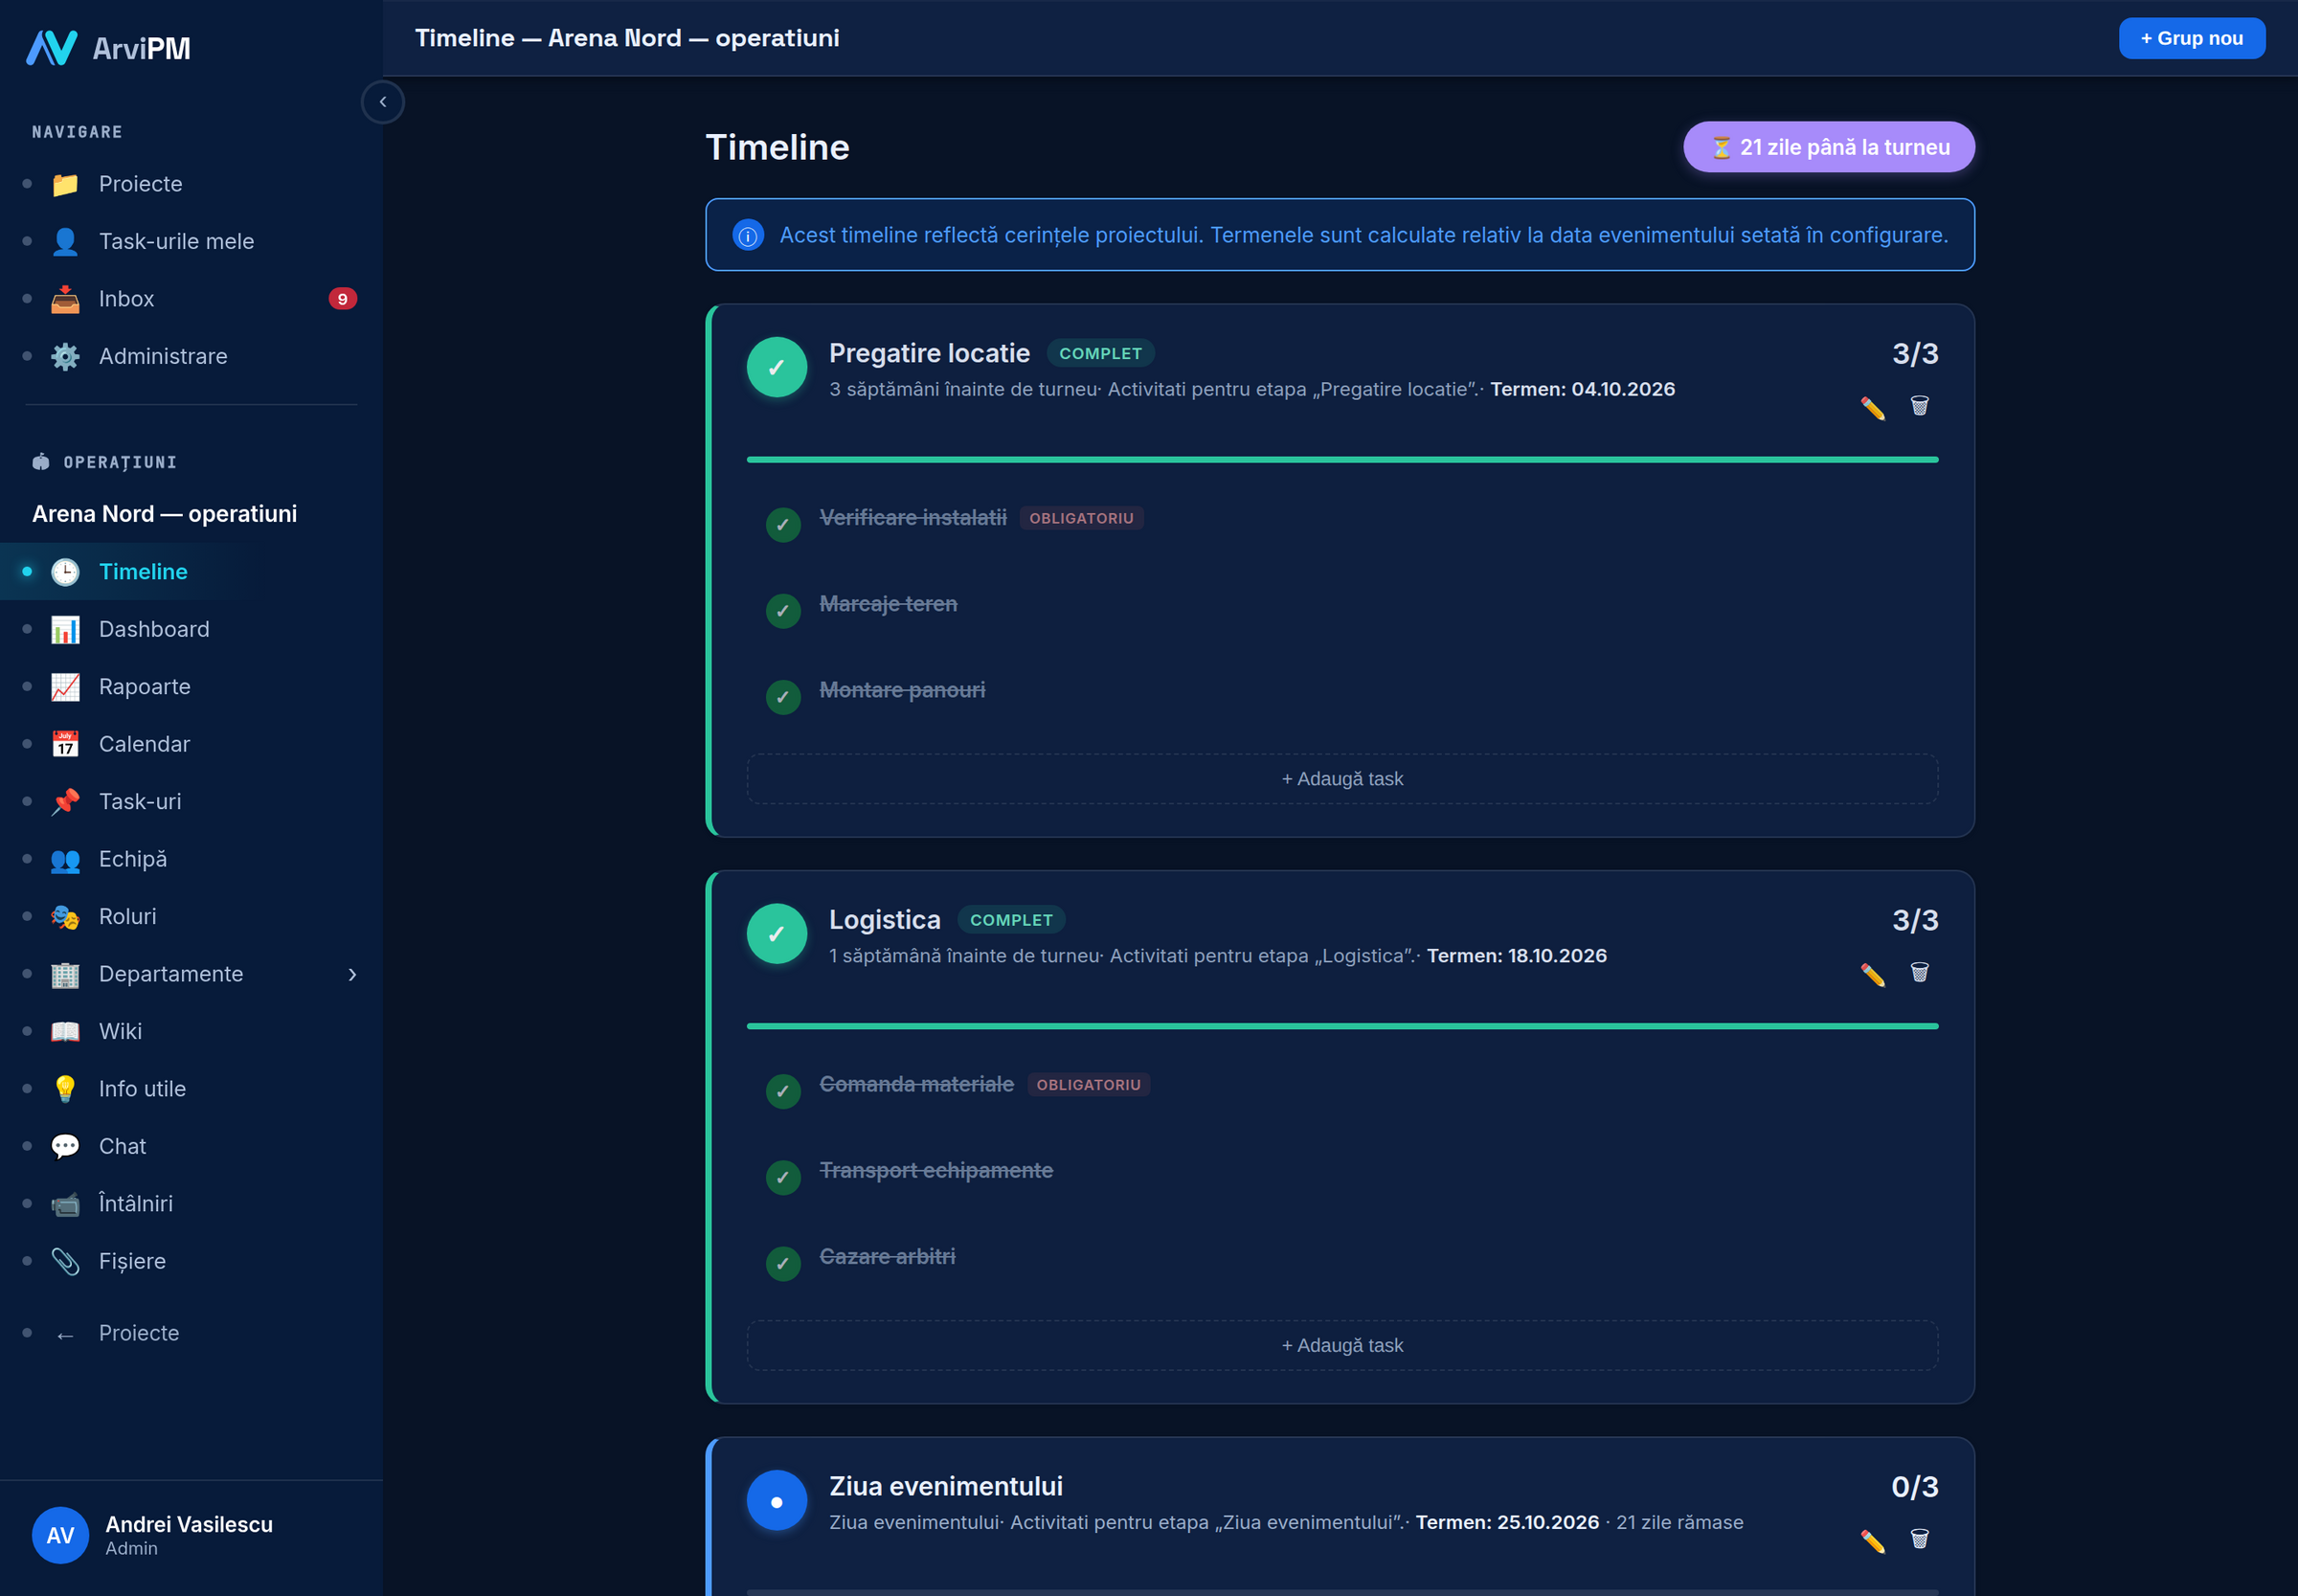Viewport: 2298px width, 1596px height.
Task: Click the Timeline clock icon in the sidebar
Action: [x=65, y=572]
